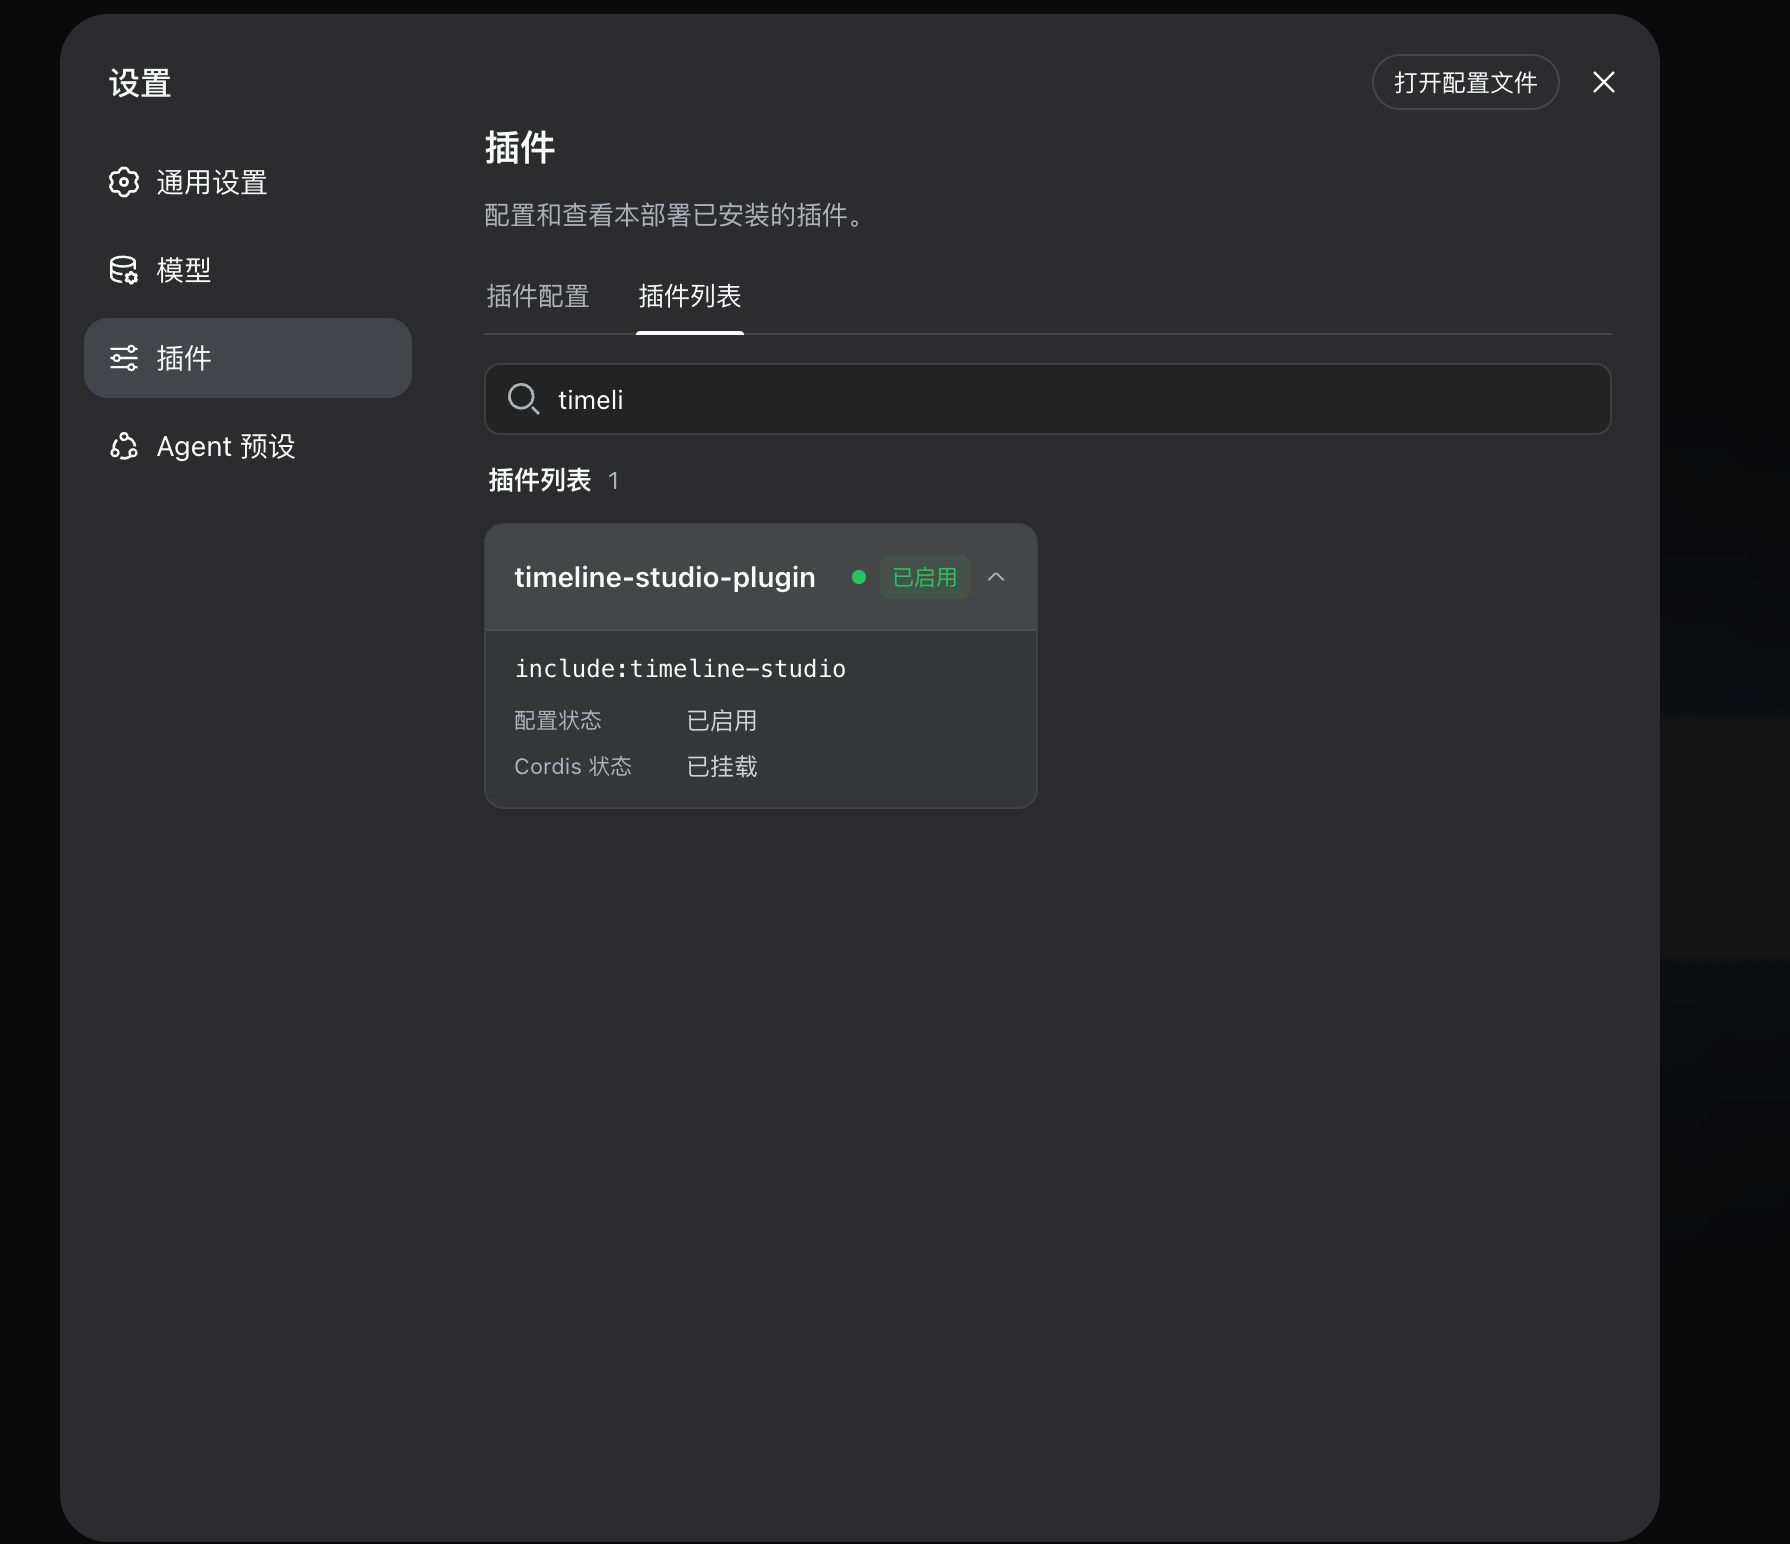The image size is (1790, 1544).
Task: Click the green 已启用 status badge
Action: click(925, 577)
